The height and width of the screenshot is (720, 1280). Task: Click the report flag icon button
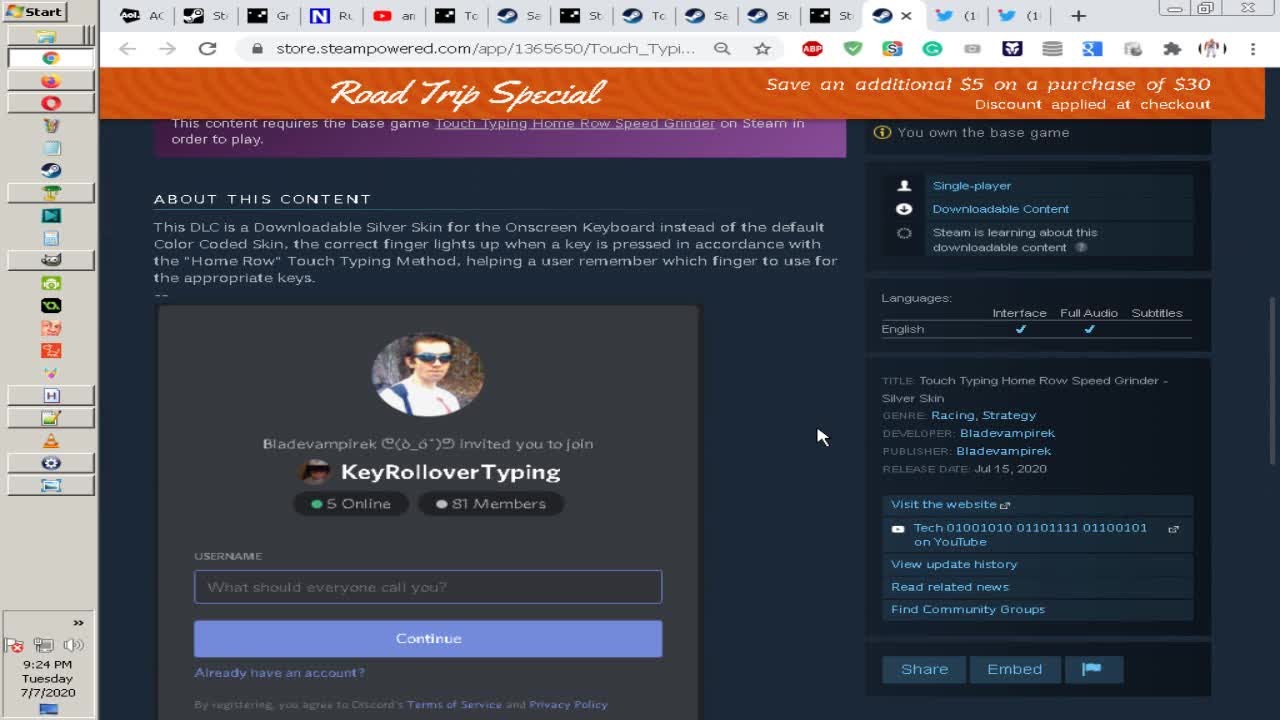[x=1094, y=669]
